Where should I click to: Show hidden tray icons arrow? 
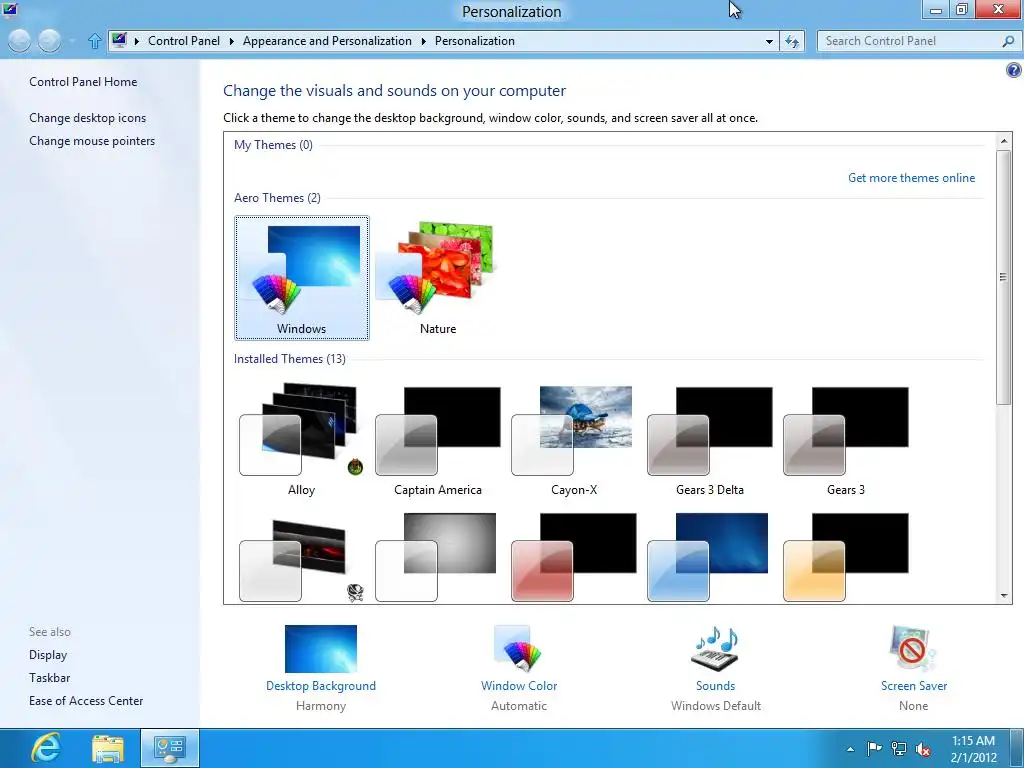(x=850, y=749)
